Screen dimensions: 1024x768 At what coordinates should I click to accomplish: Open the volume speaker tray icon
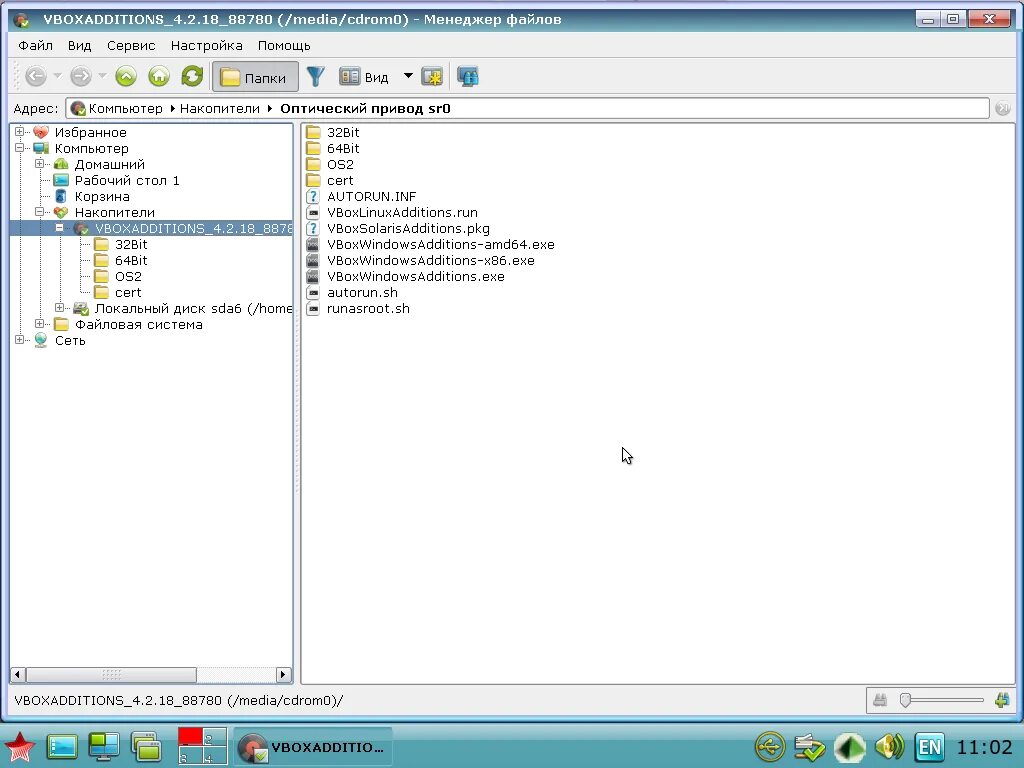889,746
